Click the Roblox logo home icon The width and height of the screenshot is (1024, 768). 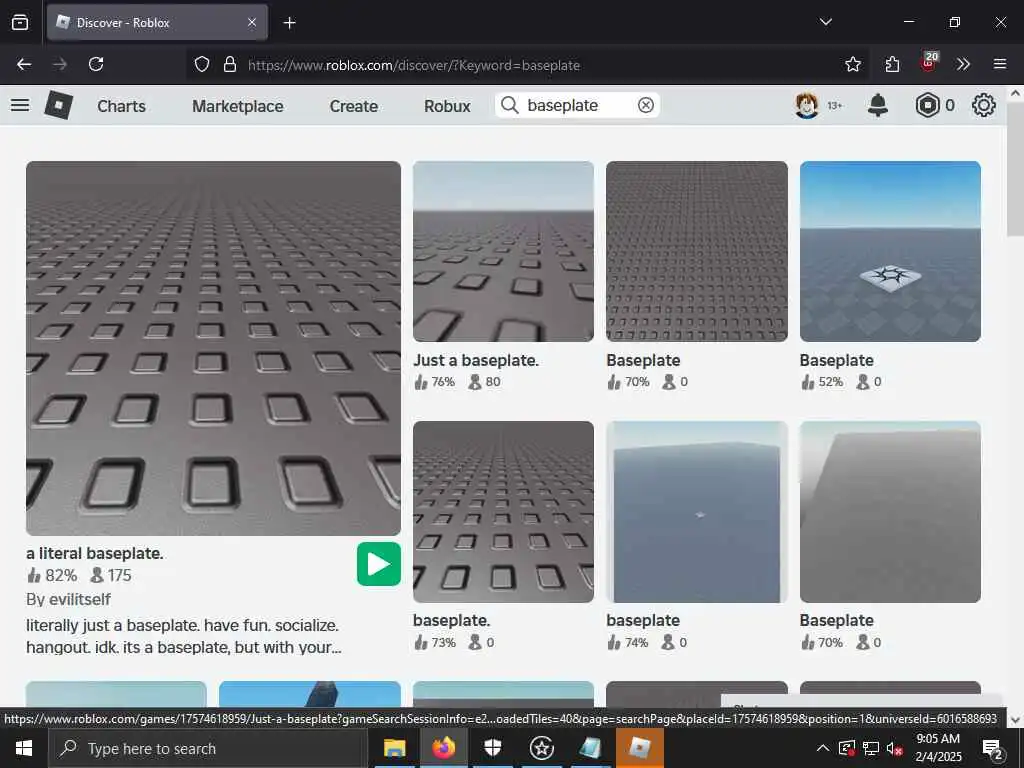point(58,105)
